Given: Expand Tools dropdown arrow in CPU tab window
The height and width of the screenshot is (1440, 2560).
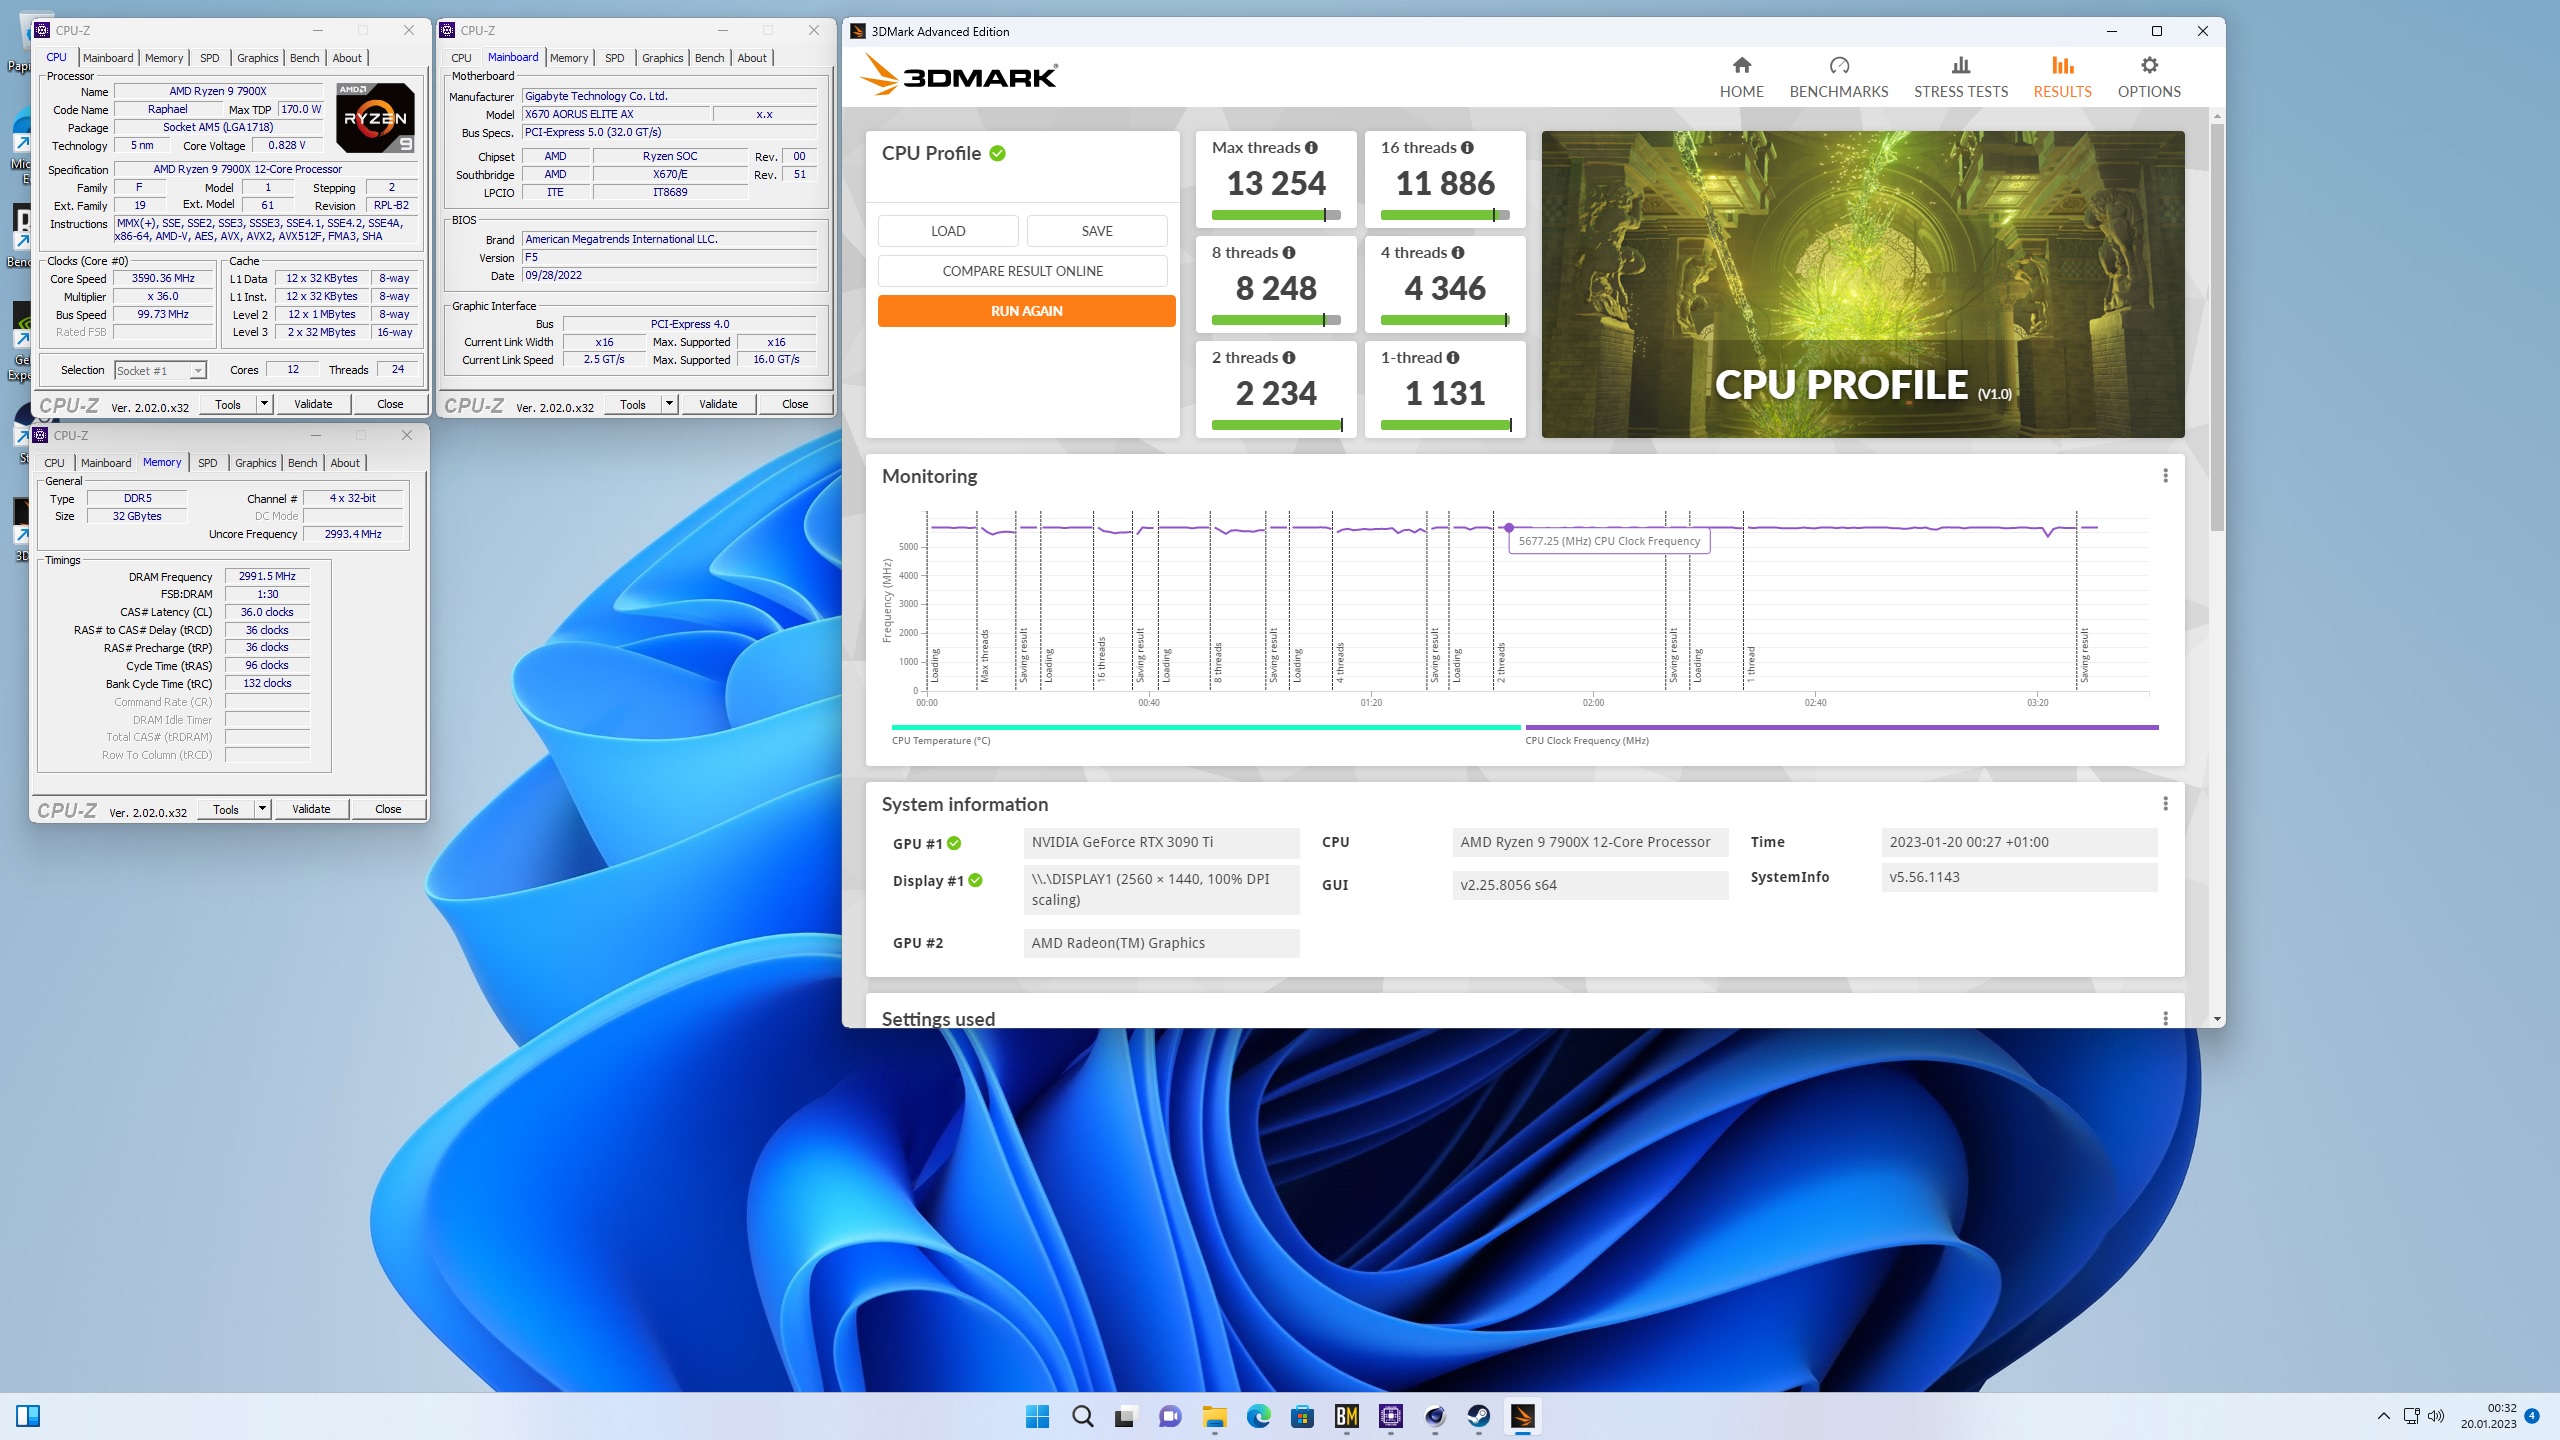Looking at the screenshot, I should pyautogui.click(x=264, y=404).
